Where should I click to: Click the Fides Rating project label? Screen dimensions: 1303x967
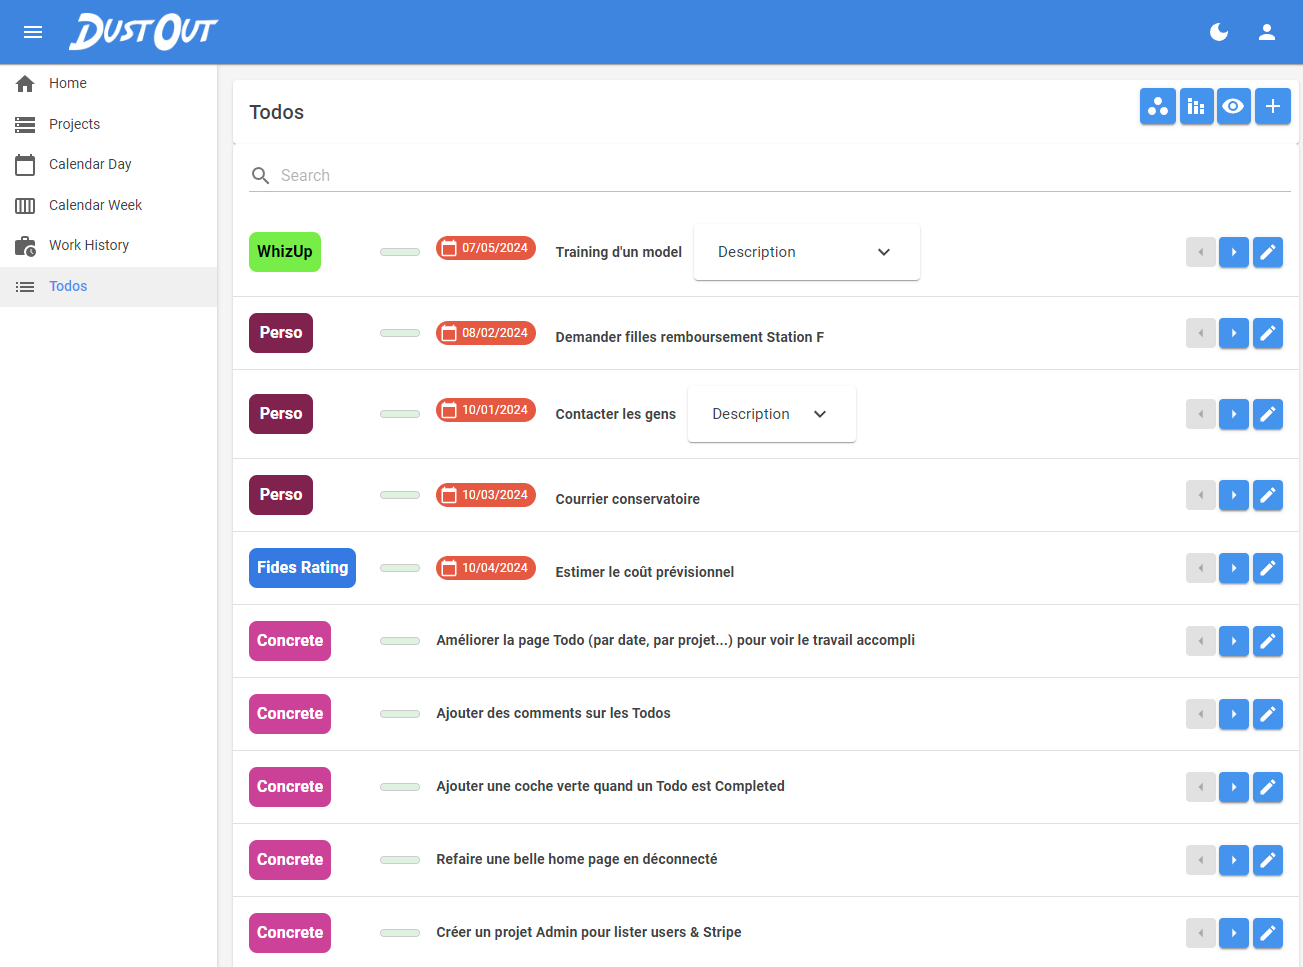click(x=302, y=568)
